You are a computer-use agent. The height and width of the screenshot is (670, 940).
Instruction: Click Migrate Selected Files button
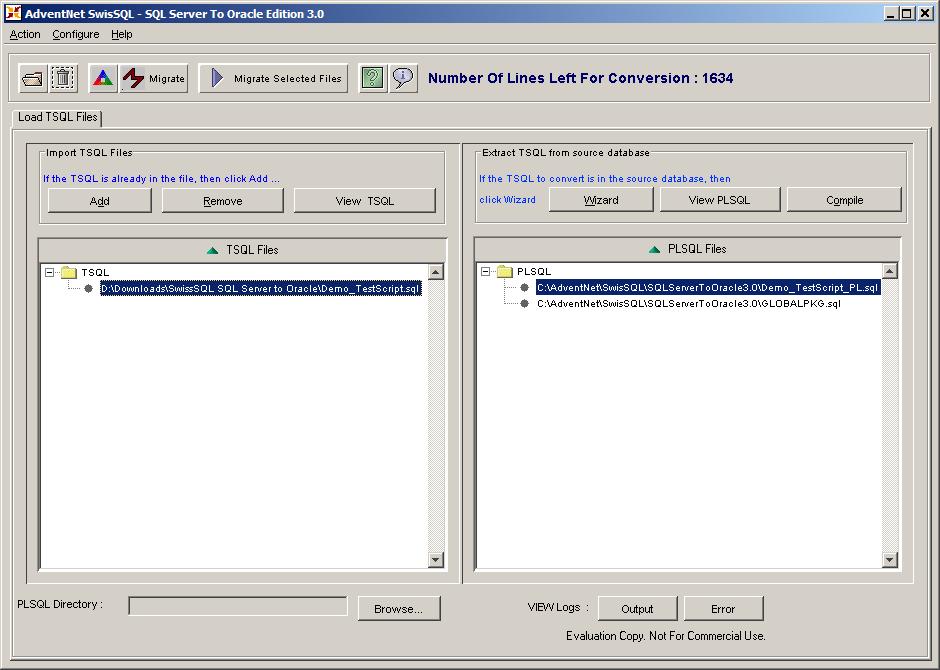(x=273, y=79)
